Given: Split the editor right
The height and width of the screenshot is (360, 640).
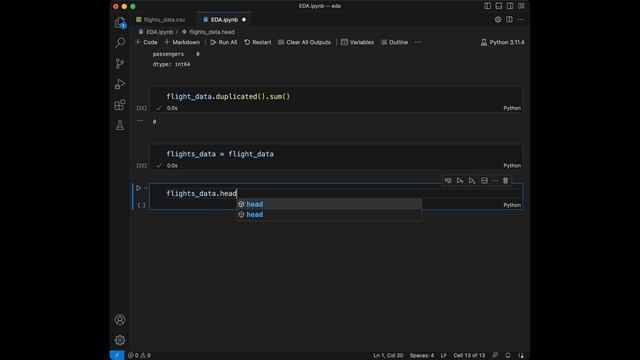Looking at the screenshot, I should [509, 20].
